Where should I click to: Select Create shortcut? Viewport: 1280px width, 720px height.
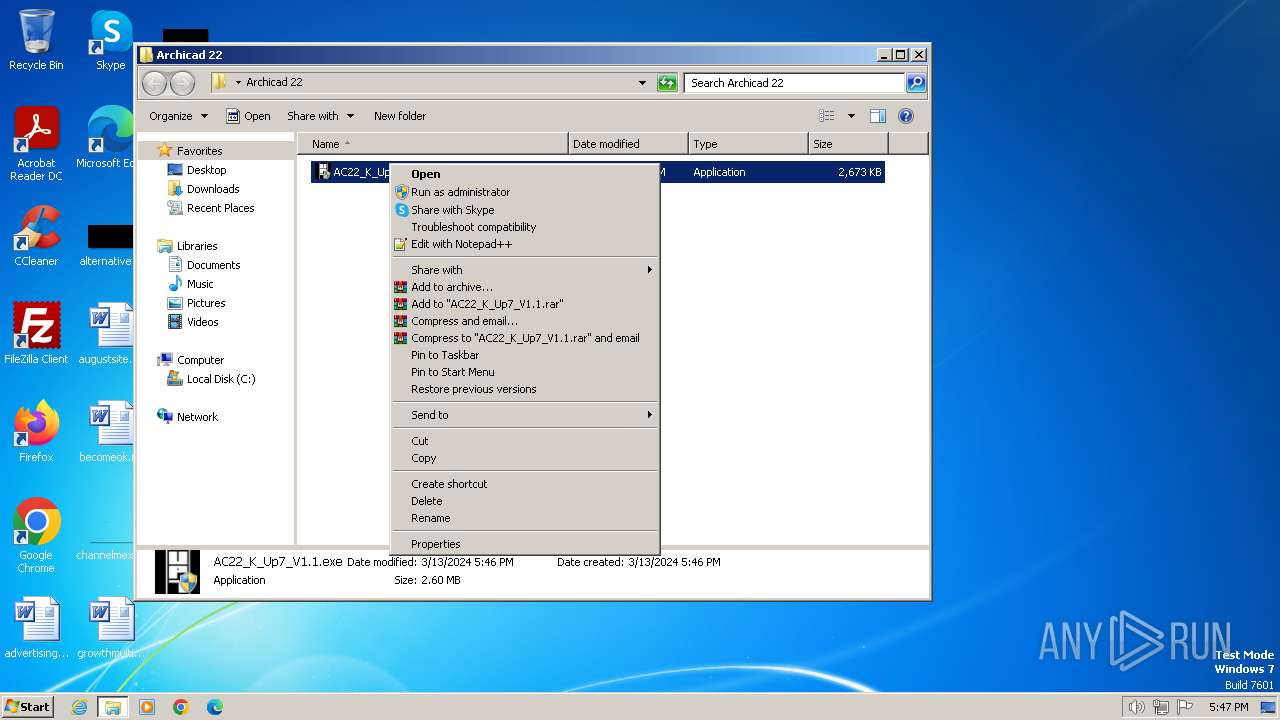(x=525, y=483)
